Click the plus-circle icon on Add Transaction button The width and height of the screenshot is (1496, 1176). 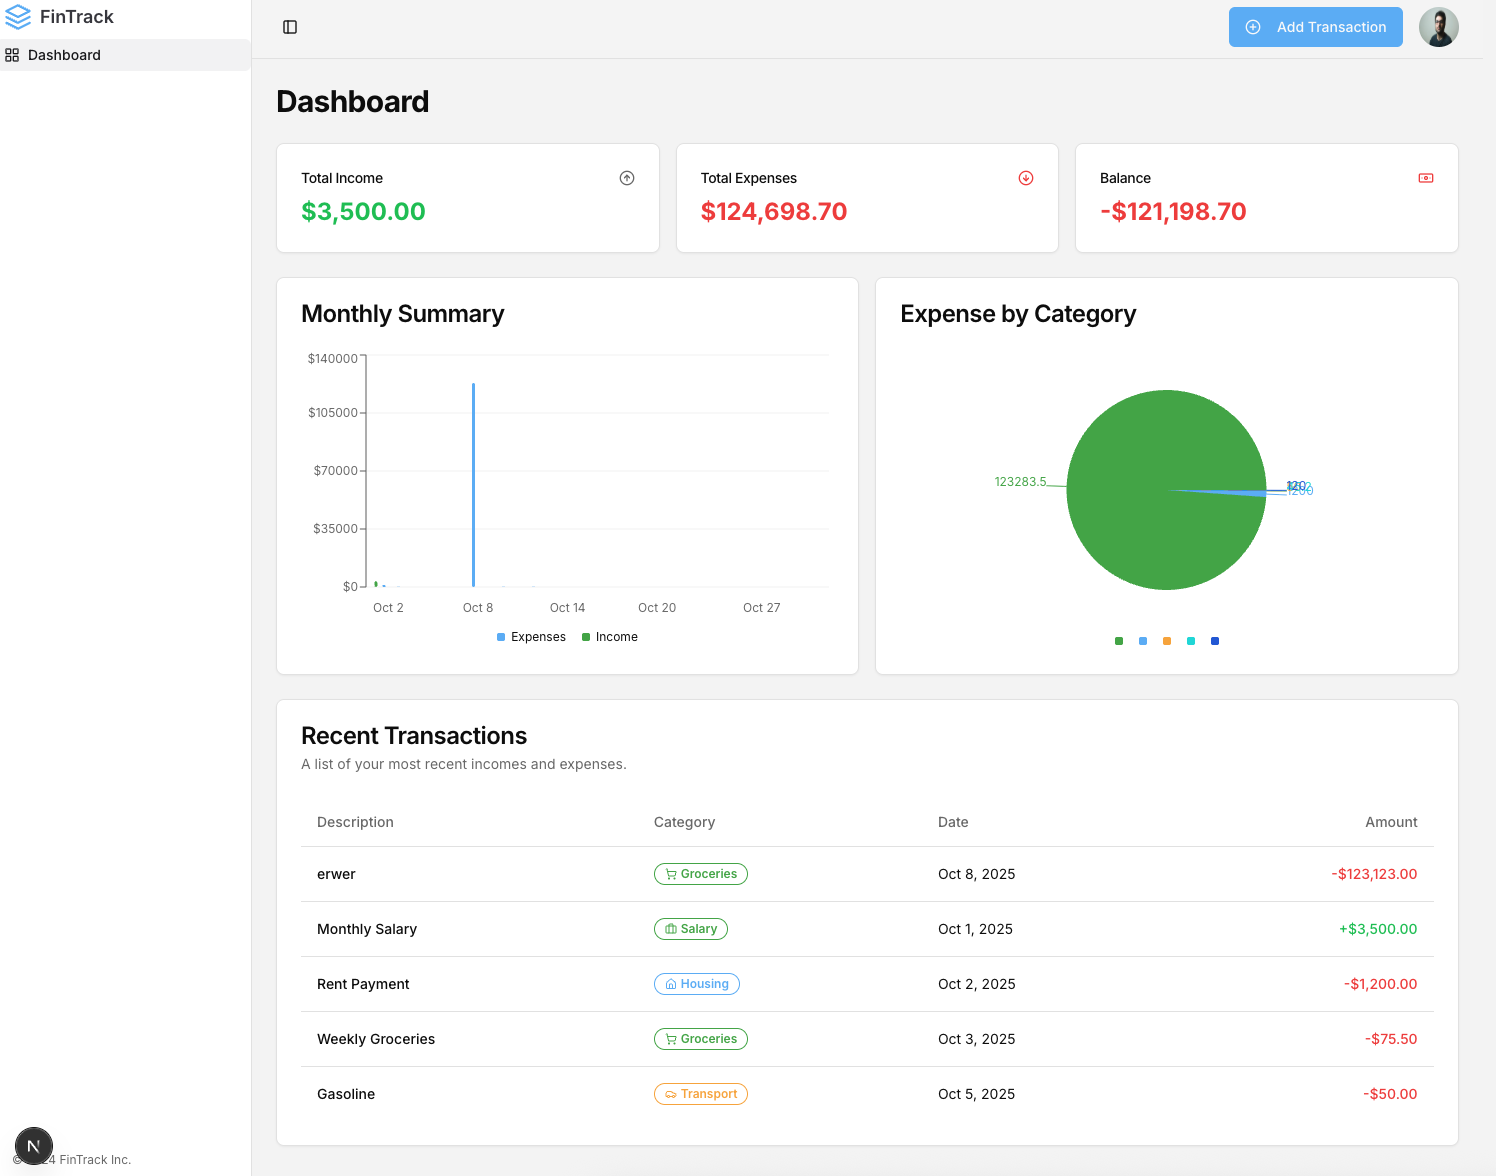tap(1253, 27)
